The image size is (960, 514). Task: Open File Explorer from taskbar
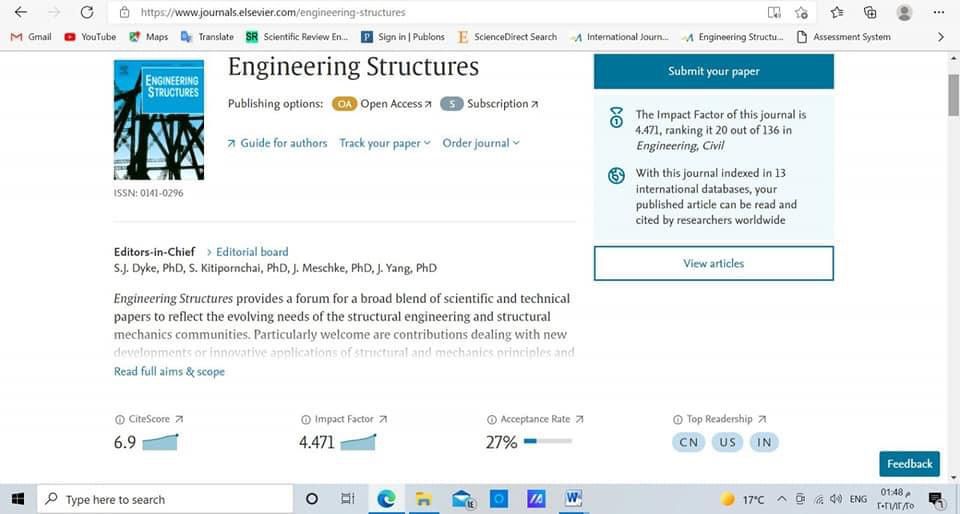423,499
